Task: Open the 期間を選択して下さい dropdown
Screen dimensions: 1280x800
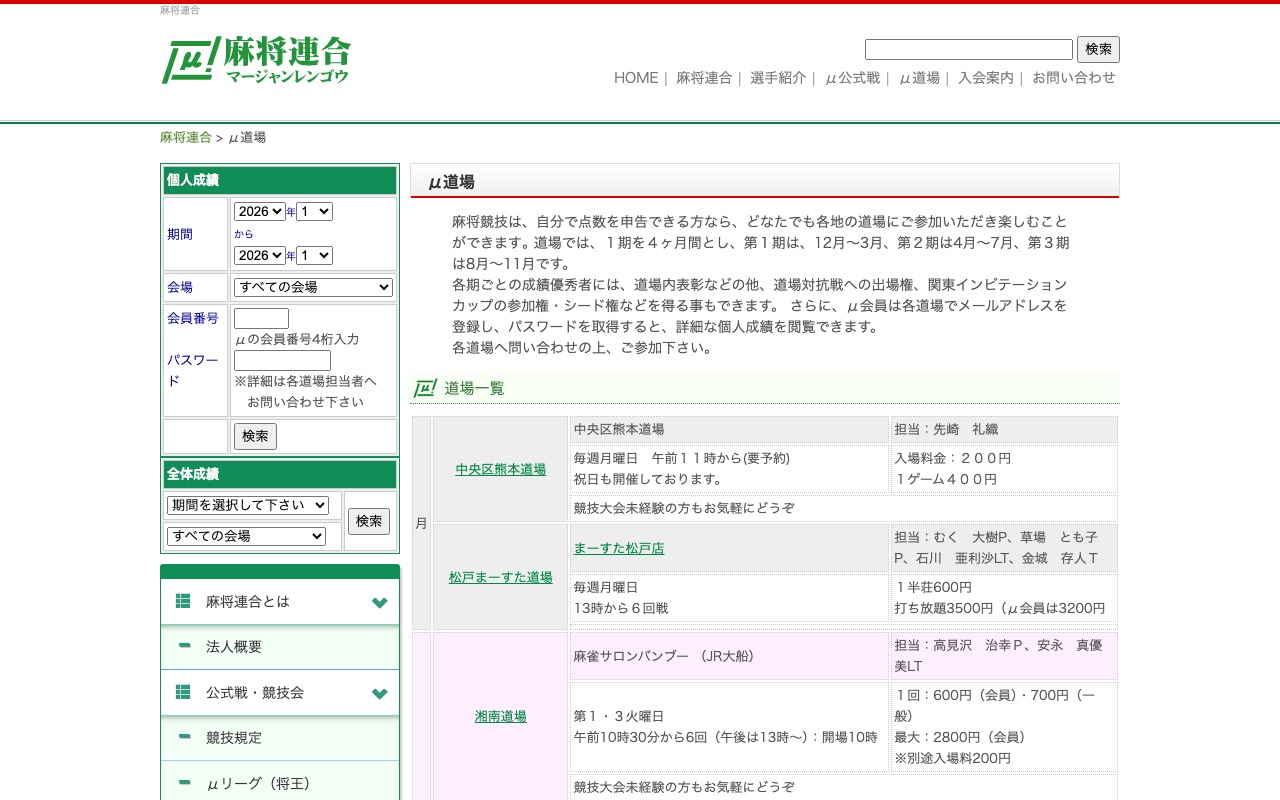Action: [x=247, y=505]
